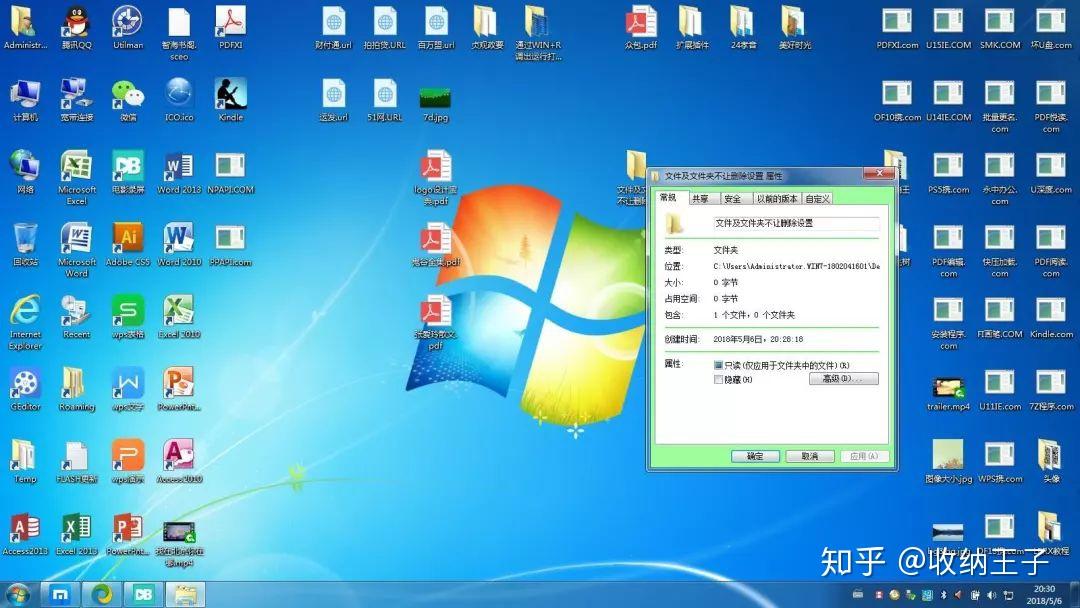Open the Computer (计算机) desktop icon
The width and height of the screenshot is (1080, 608).
[x=25, y=95]
